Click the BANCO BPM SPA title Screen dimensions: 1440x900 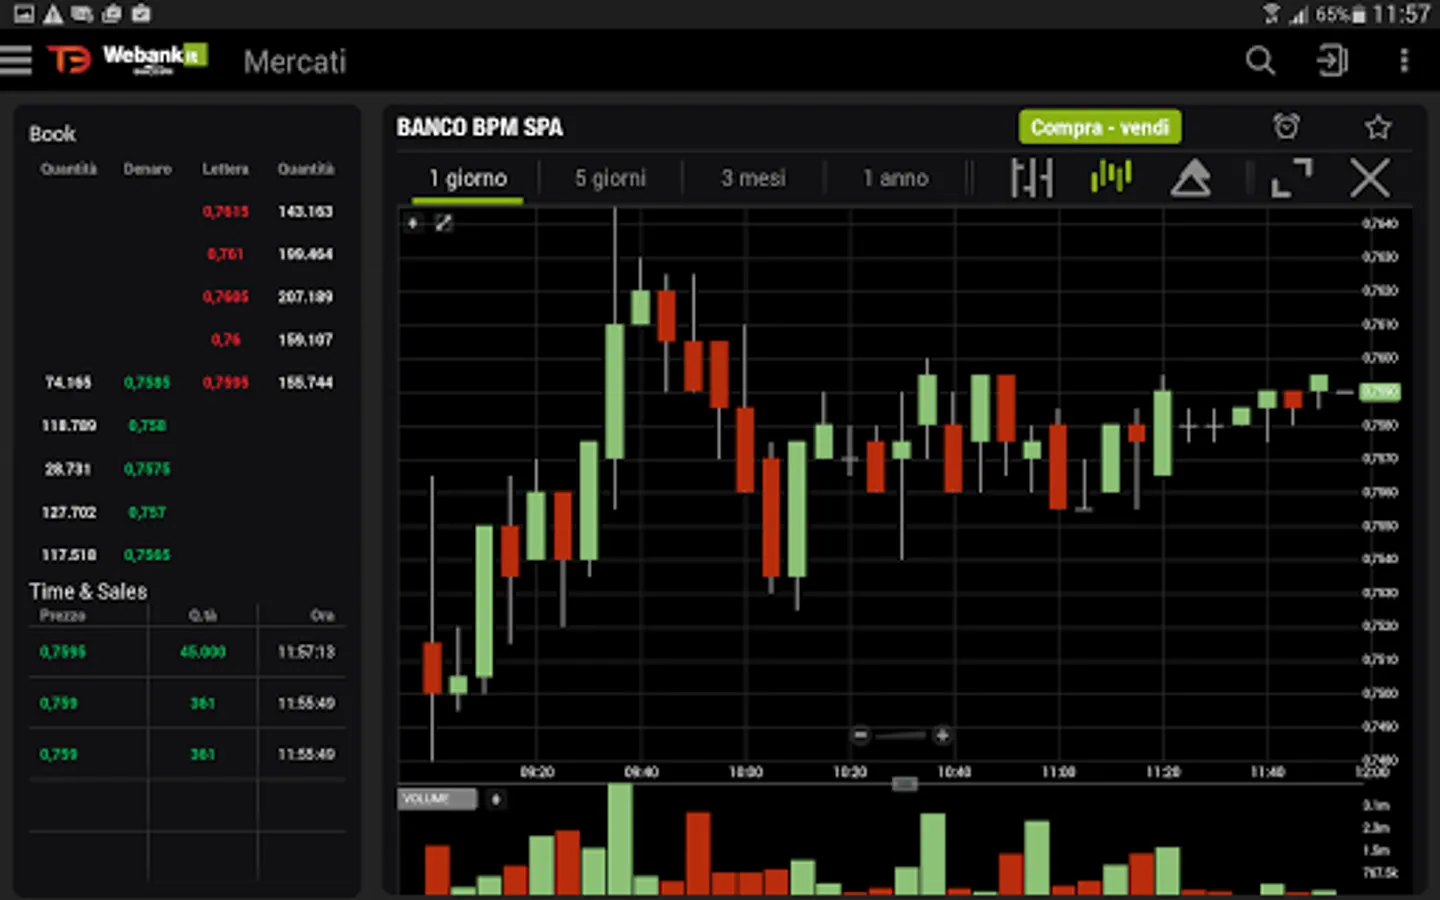point(480,127)
